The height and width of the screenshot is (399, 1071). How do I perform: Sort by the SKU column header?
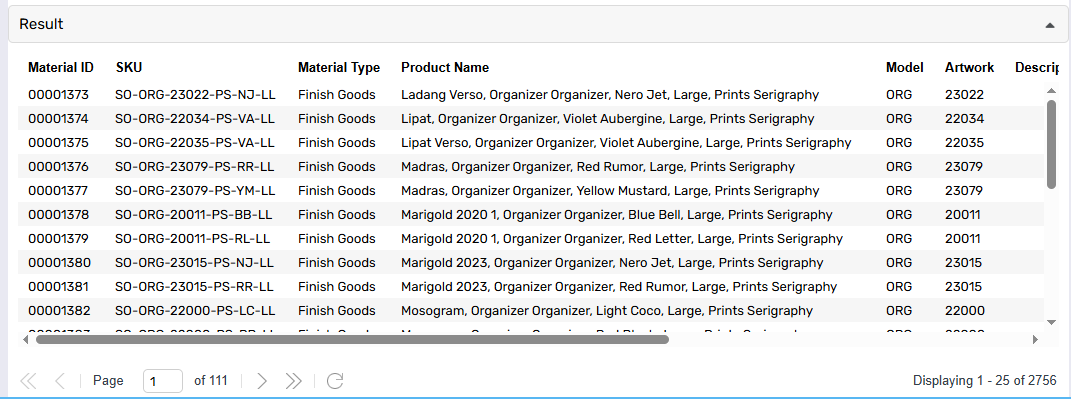129,68
